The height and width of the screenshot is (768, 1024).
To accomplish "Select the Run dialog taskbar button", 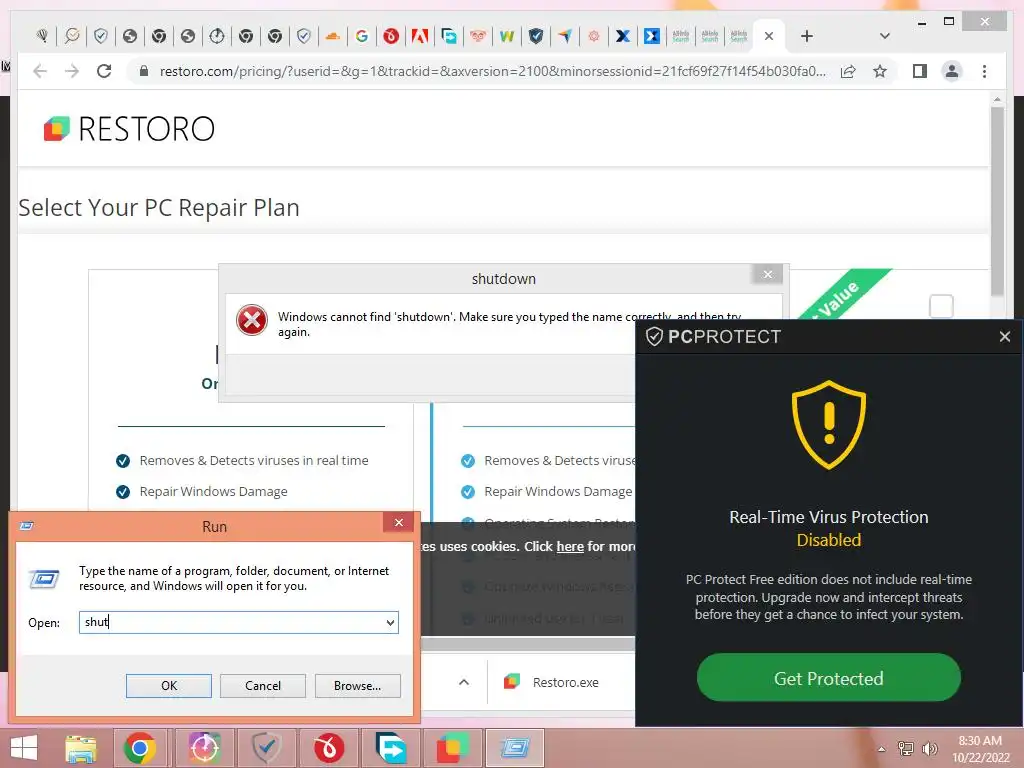I will click(515, 748).
